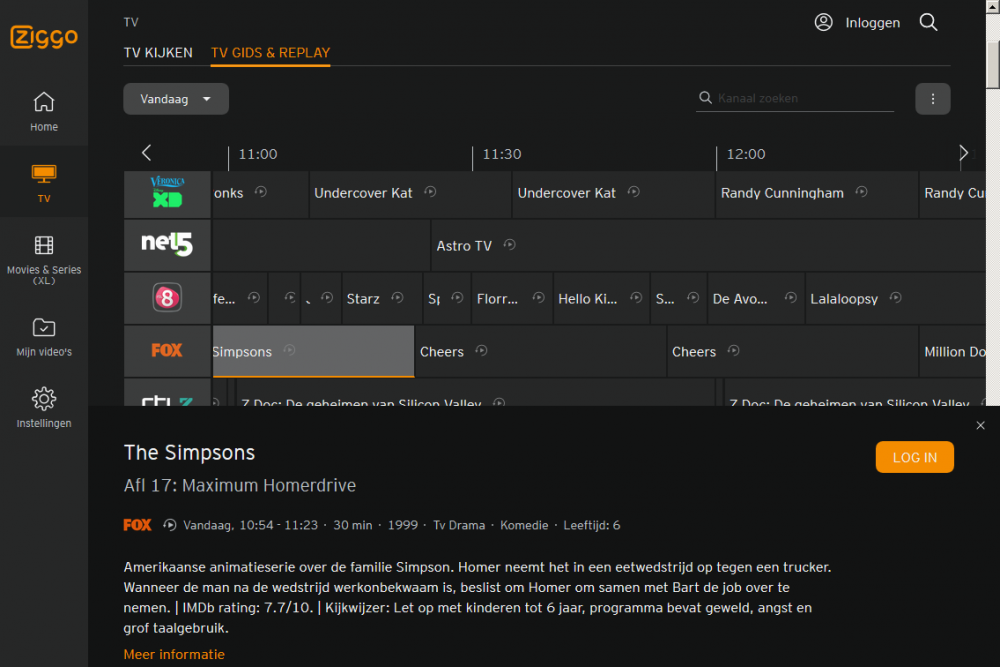Select net5 channel logo
1000x667 pixels.
[x=167, y=246]
